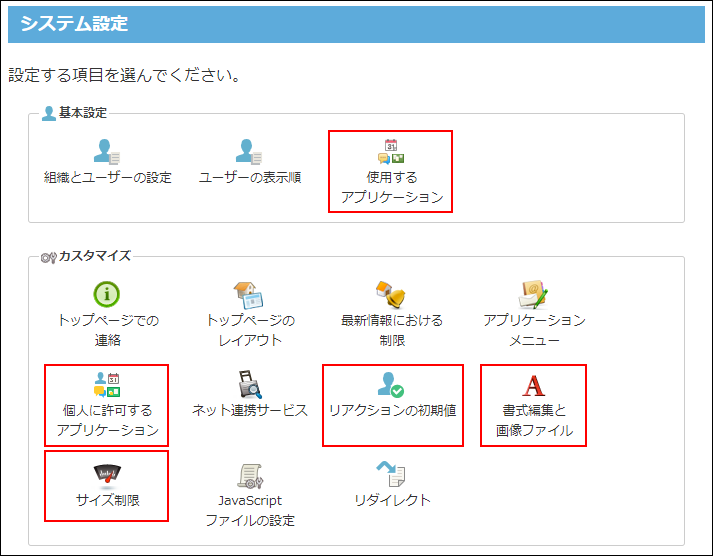Open the リダイレクト text link

coord(392,501)
